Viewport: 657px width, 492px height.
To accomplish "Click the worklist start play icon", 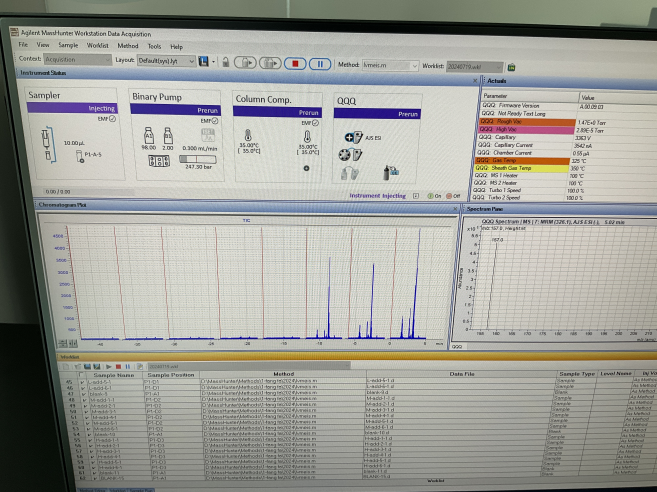I will tap(109, 366).
